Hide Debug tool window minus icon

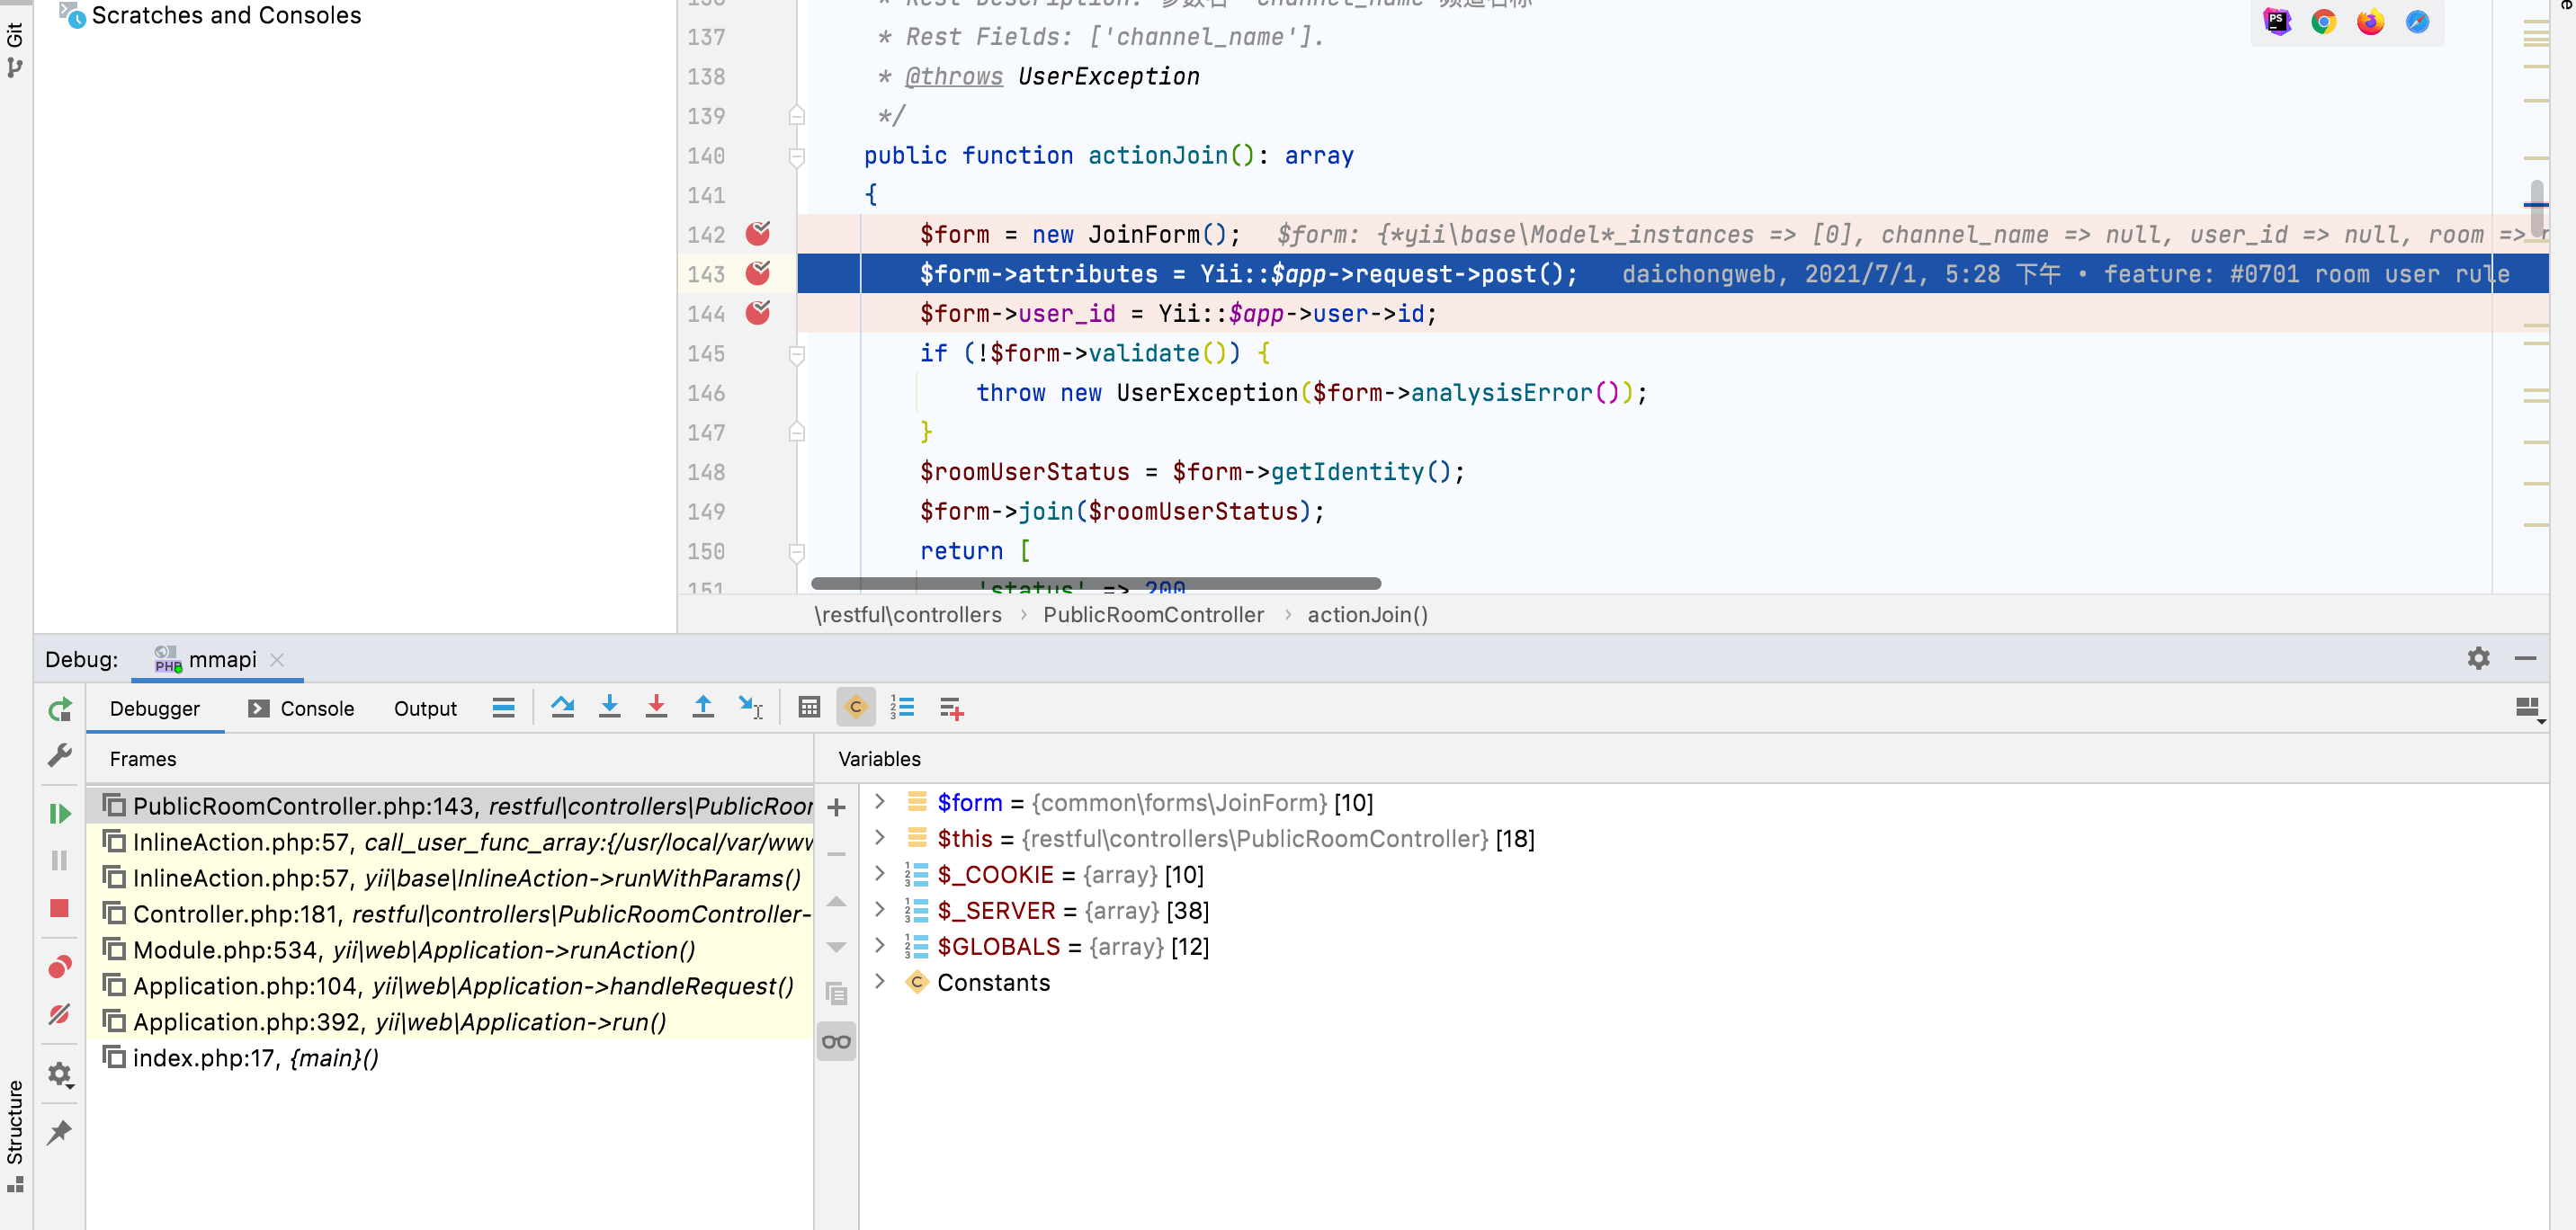pos(2525,658)
